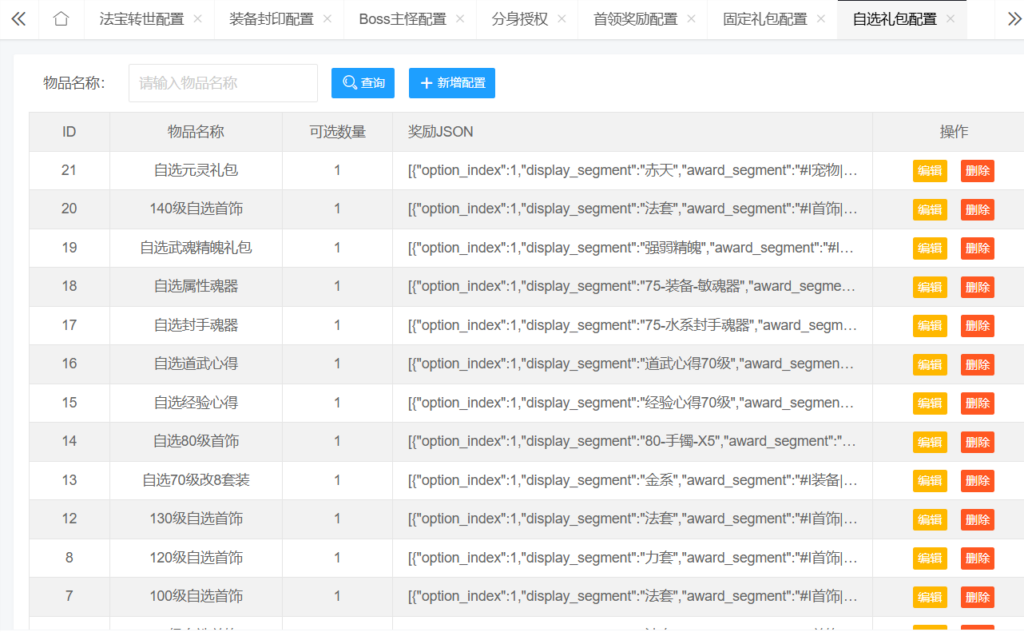Screen dimensions: 1024x632
Task: Switch to the 法宝转世配置 tab
Action: tap(142, 19)
